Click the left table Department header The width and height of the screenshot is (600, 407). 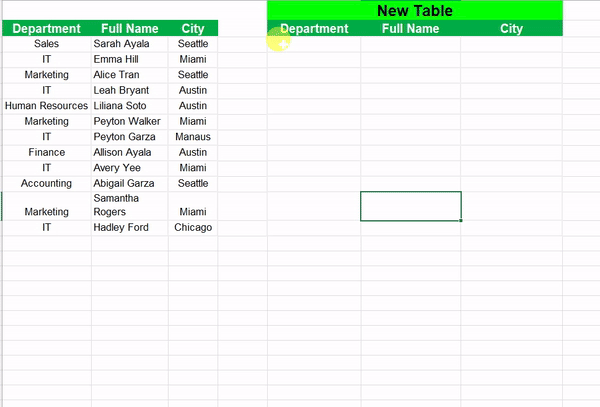[x=47, y=28]
